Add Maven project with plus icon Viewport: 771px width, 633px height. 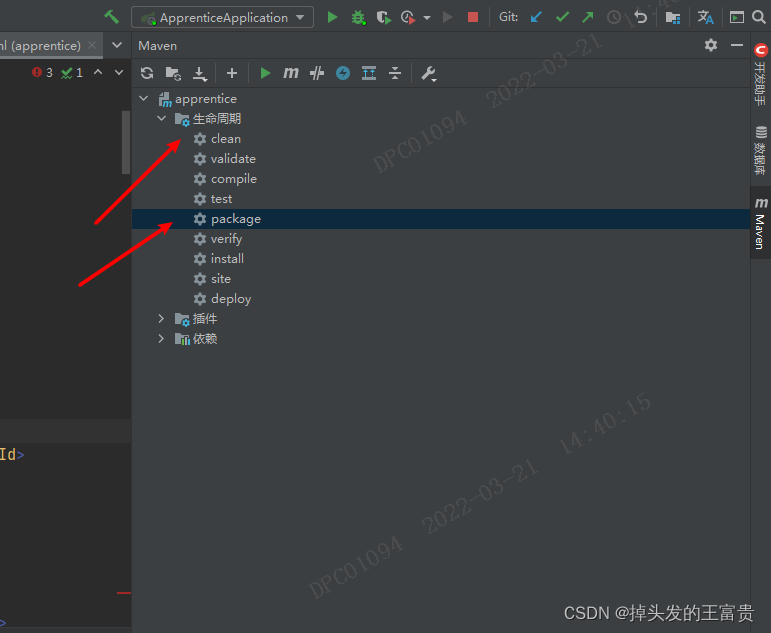coord(232,73)
